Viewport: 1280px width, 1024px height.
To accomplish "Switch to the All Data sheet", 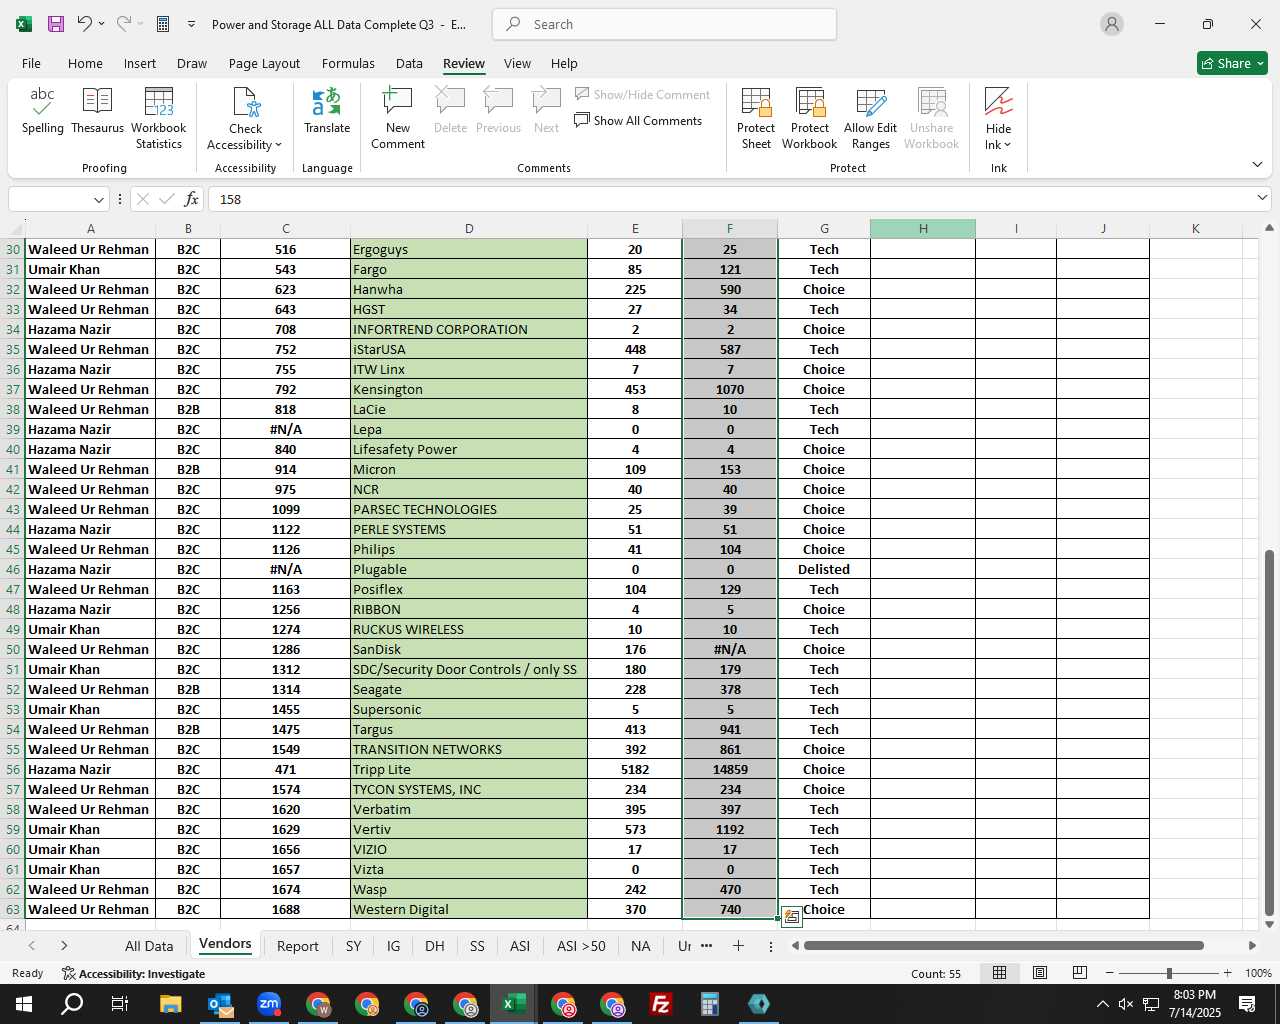I will pyautogui.click(x=149, y=946).
